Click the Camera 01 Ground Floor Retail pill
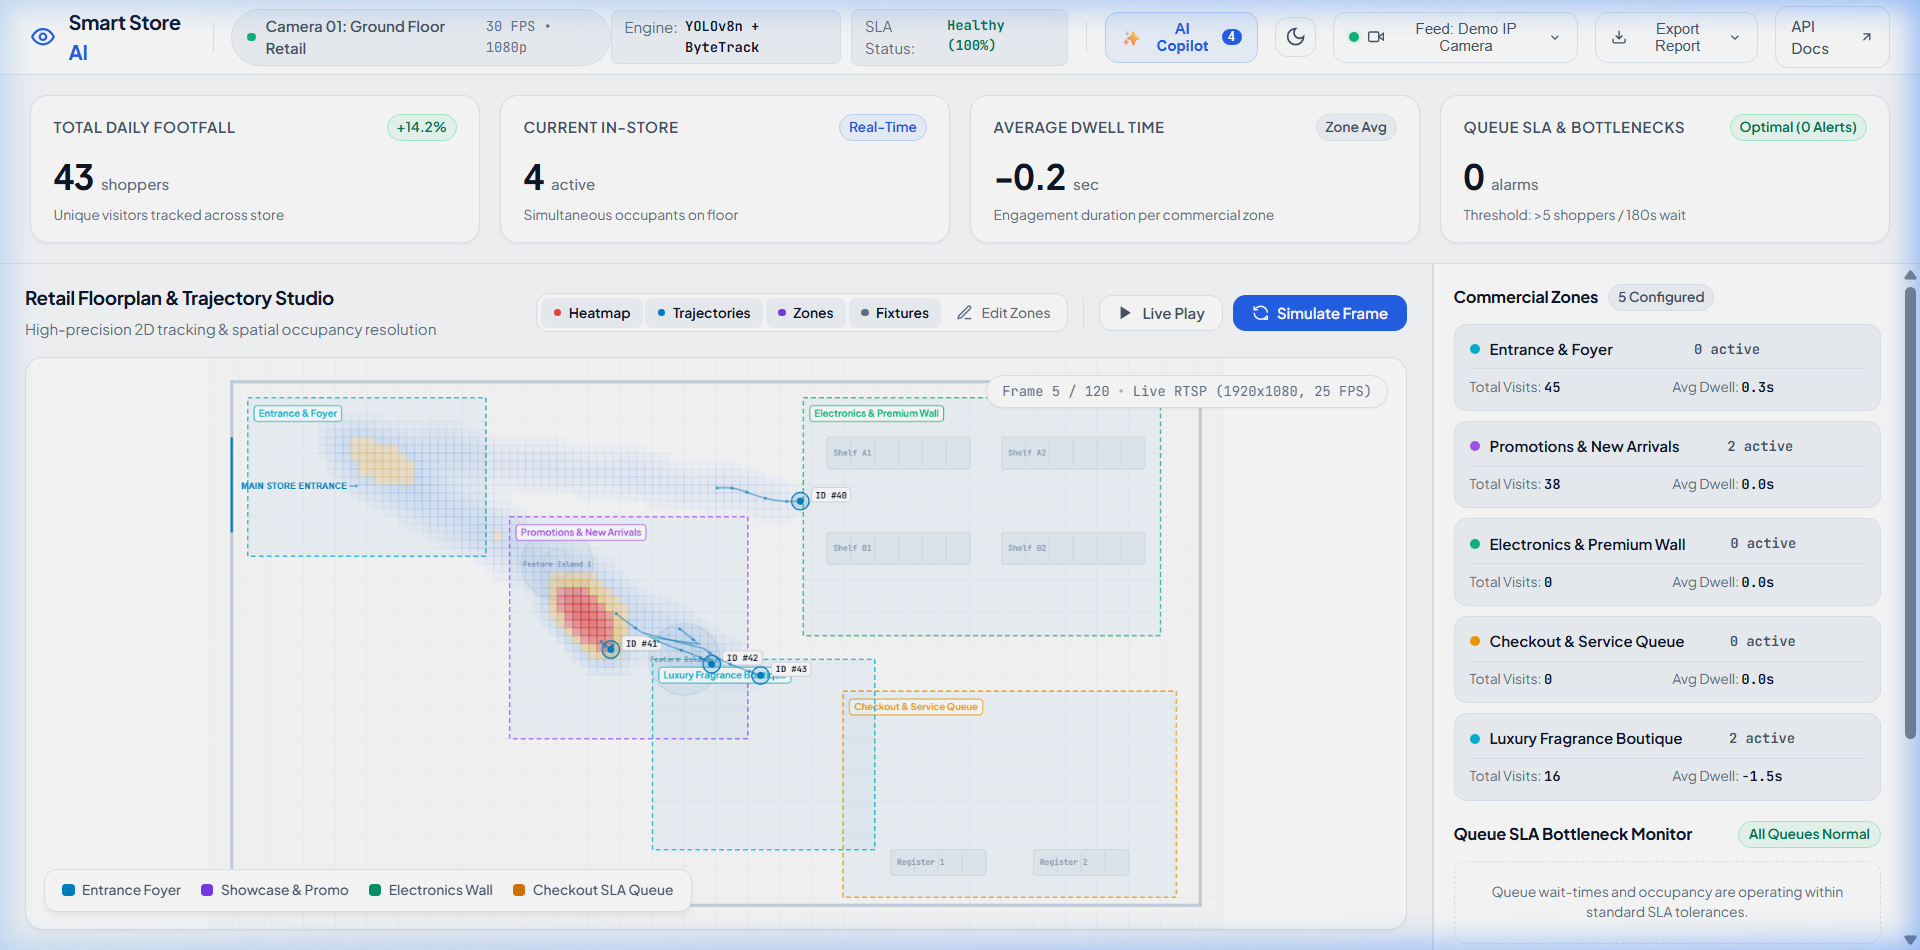1920x950 pixels. 421,37
